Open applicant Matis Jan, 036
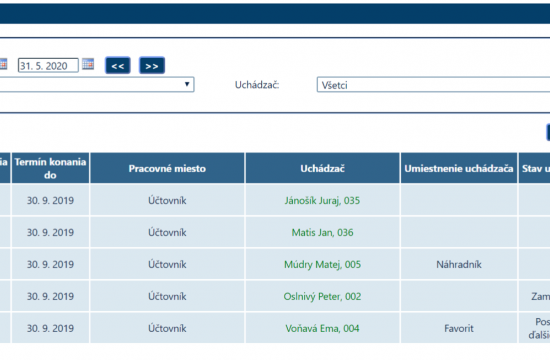The height and width of the screenshot is (360, 550). (x=322, y=232)
